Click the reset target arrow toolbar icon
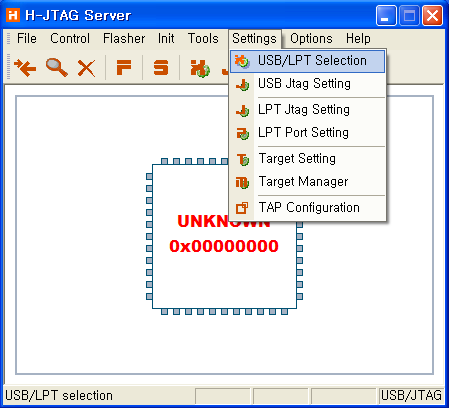 coord(25,68)
